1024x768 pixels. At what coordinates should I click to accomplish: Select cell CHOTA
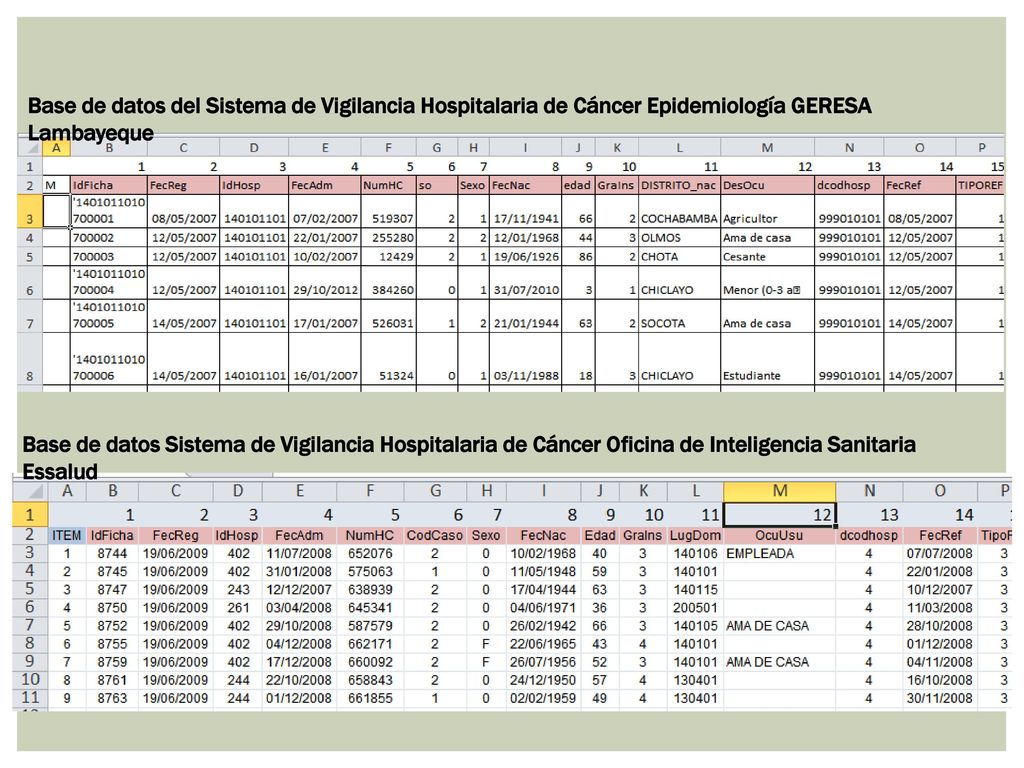pos(679,257)
